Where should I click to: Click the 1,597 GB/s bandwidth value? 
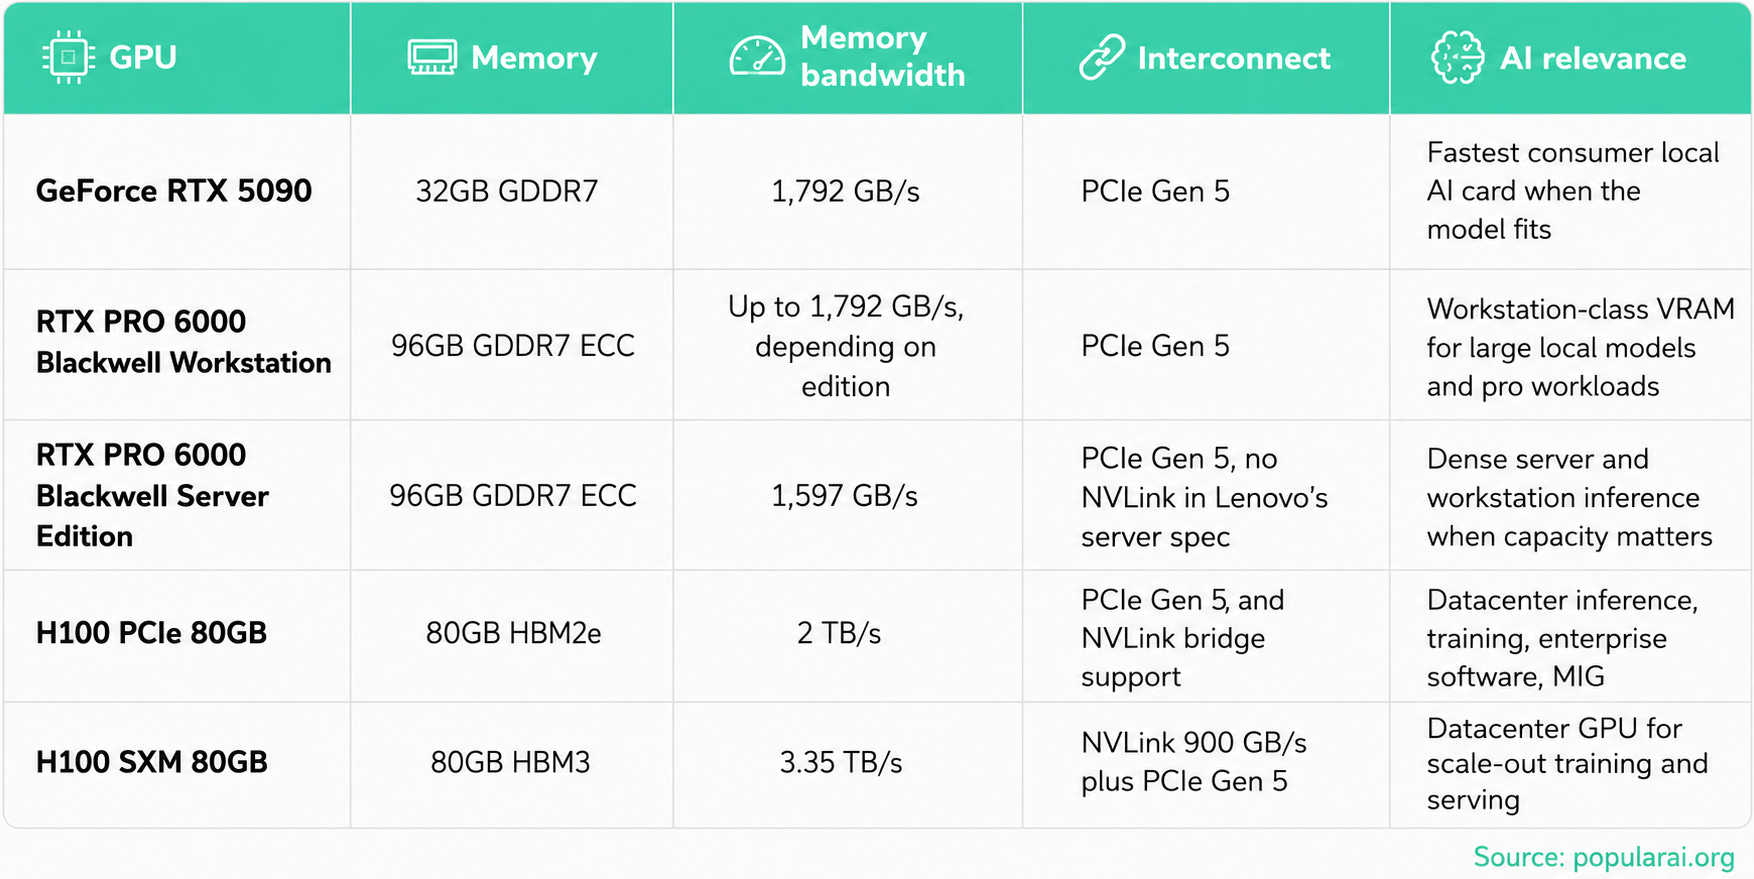click(844, 495)
